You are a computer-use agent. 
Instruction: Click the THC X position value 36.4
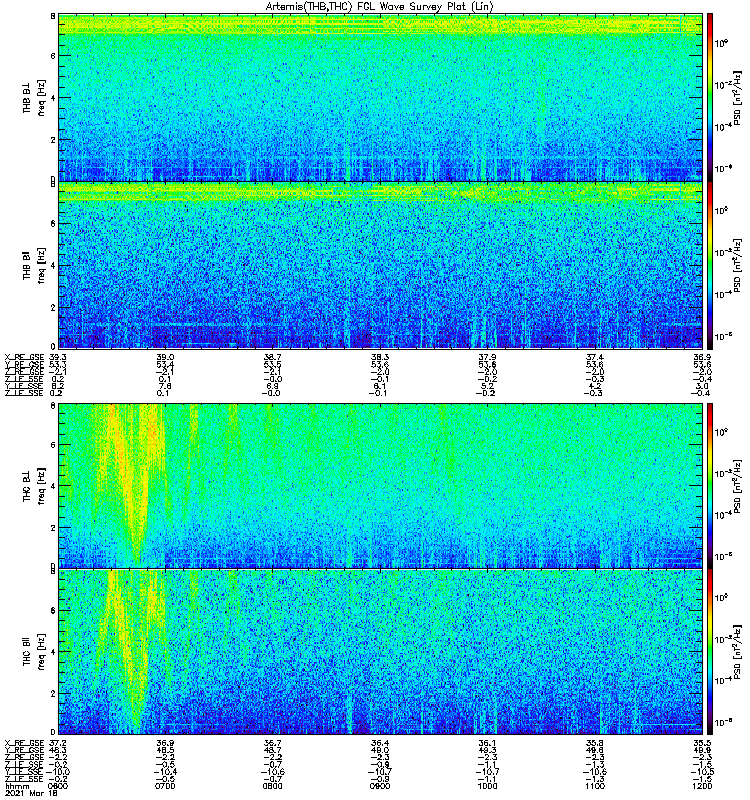click(x=380, y=743)
